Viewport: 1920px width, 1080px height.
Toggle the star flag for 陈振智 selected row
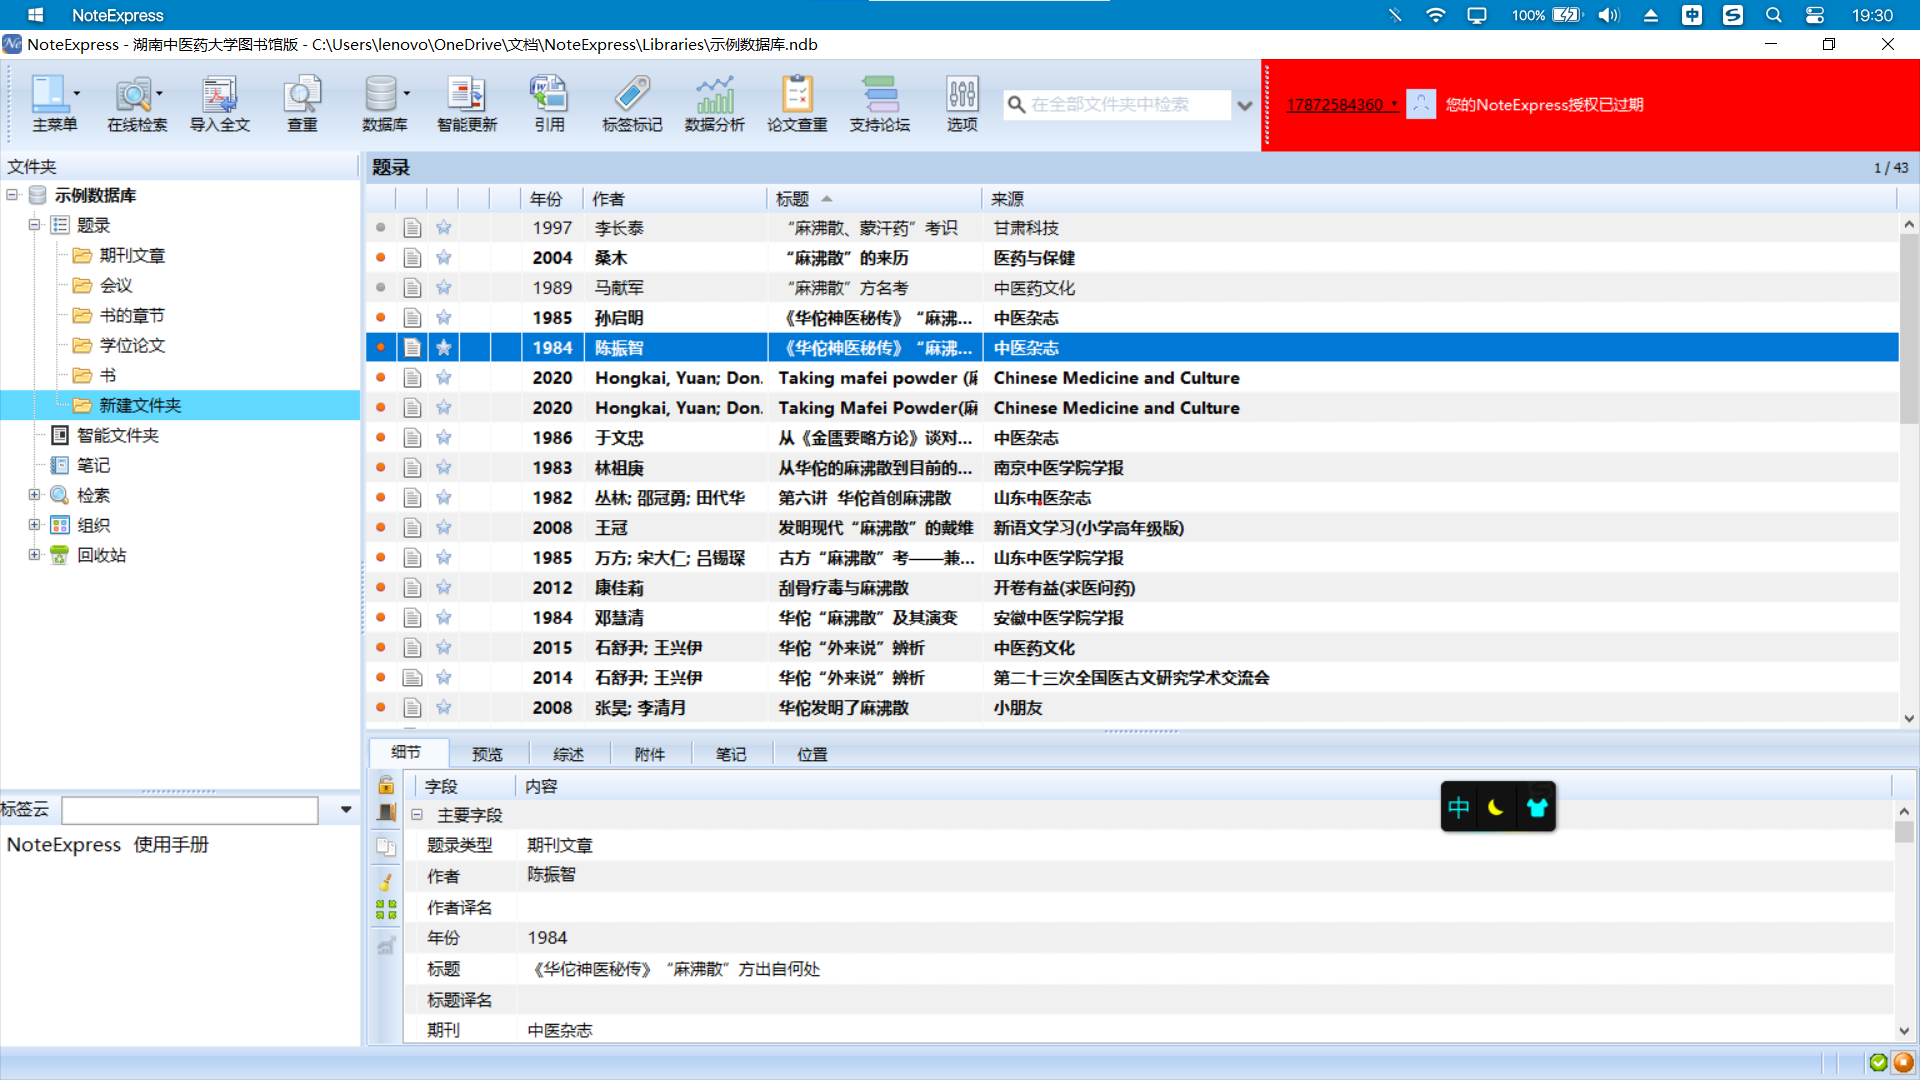click(444, 348)
